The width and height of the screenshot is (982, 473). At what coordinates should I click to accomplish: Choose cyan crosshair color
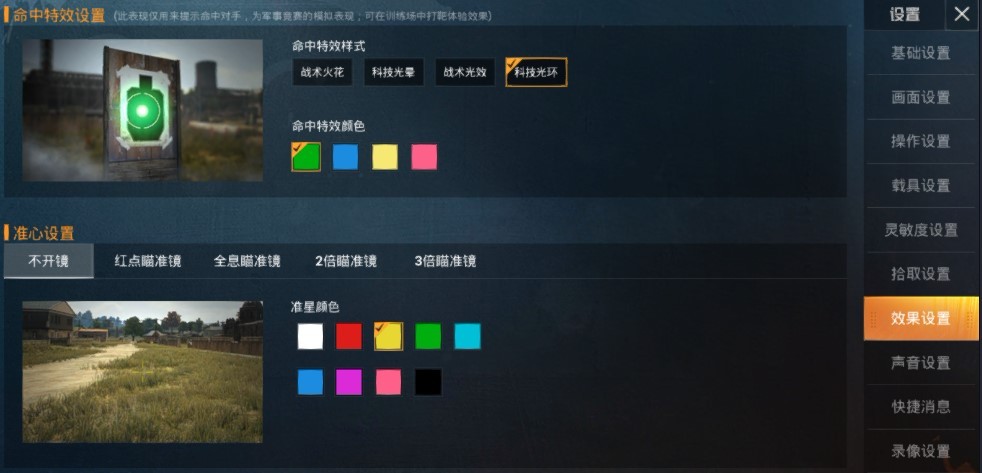[467, 336]
